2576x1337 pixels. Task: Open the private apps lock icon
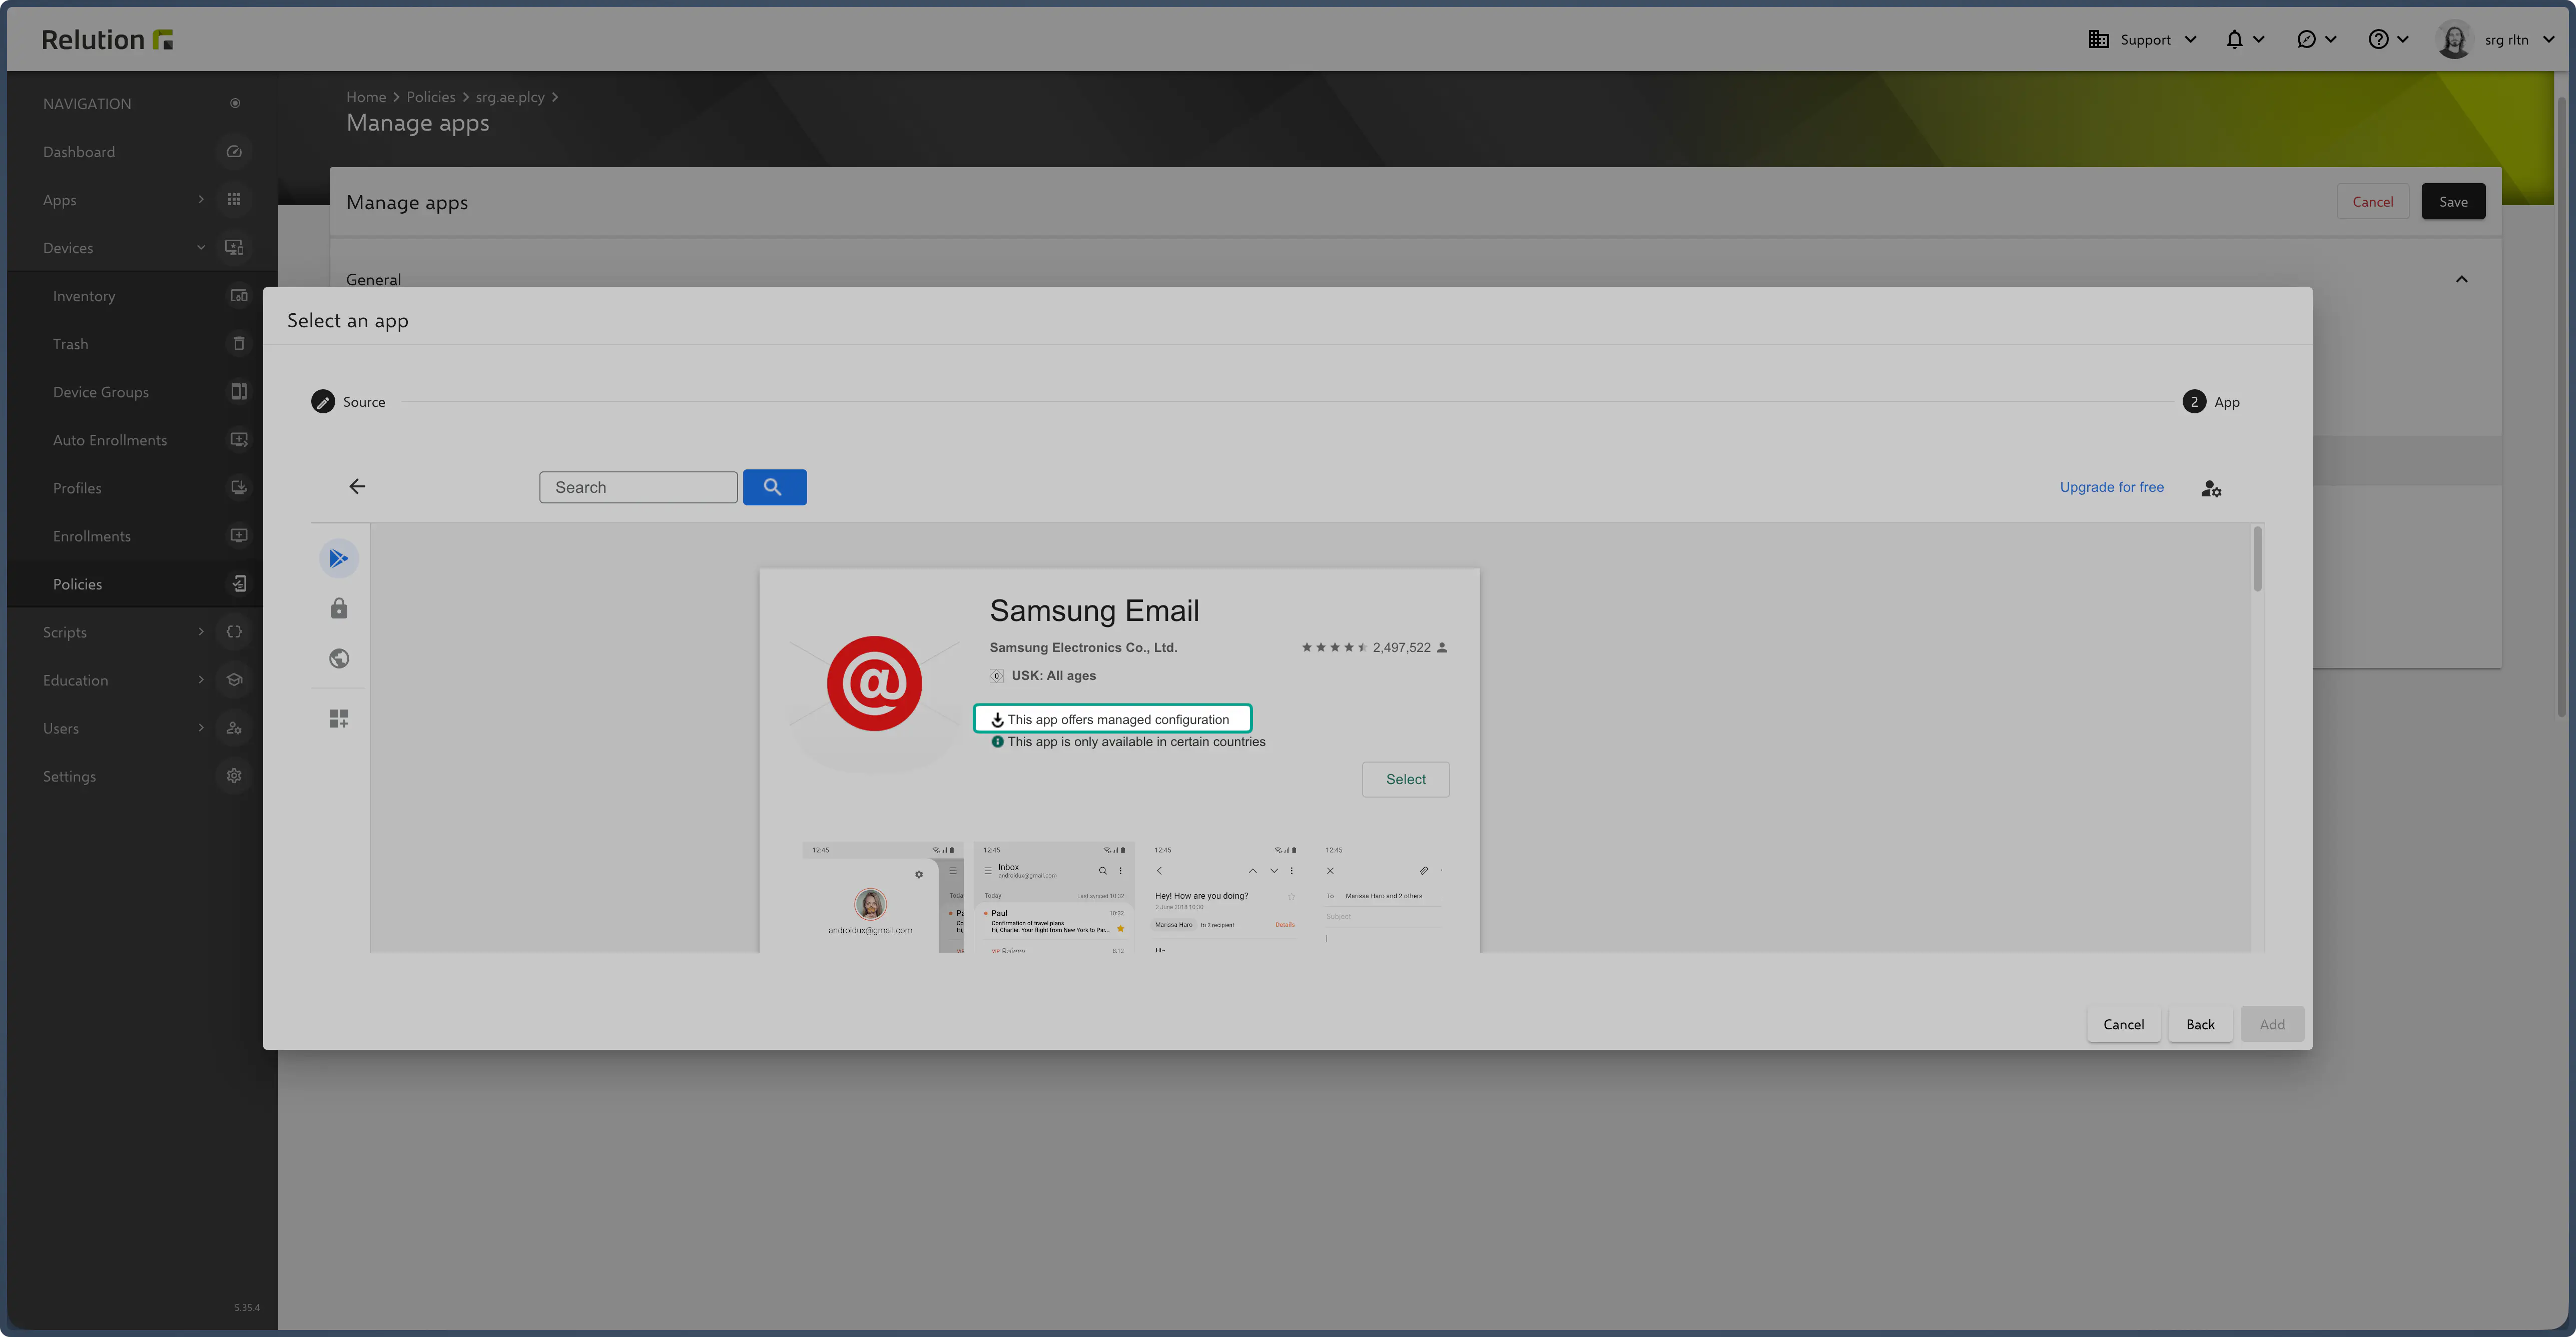[x=339, y=608]
